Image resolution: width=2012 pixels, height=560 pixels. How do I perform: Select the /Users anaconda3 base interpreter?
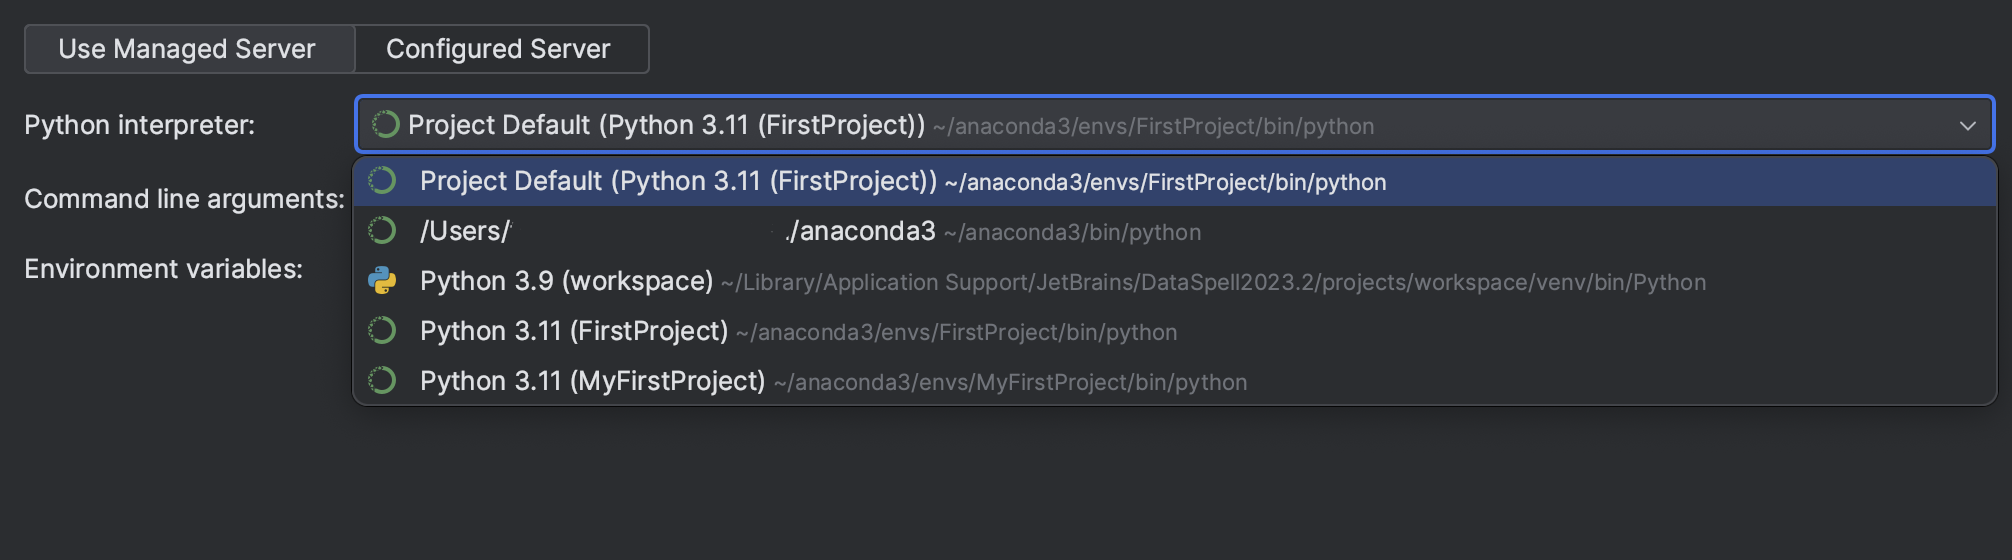[x=677, y=231]
